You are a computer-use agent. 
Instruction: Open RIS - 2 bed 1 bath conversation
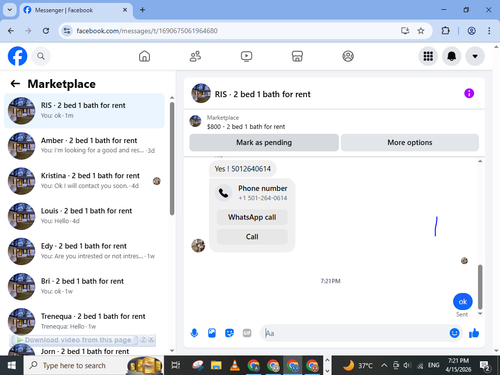(84, 111)
